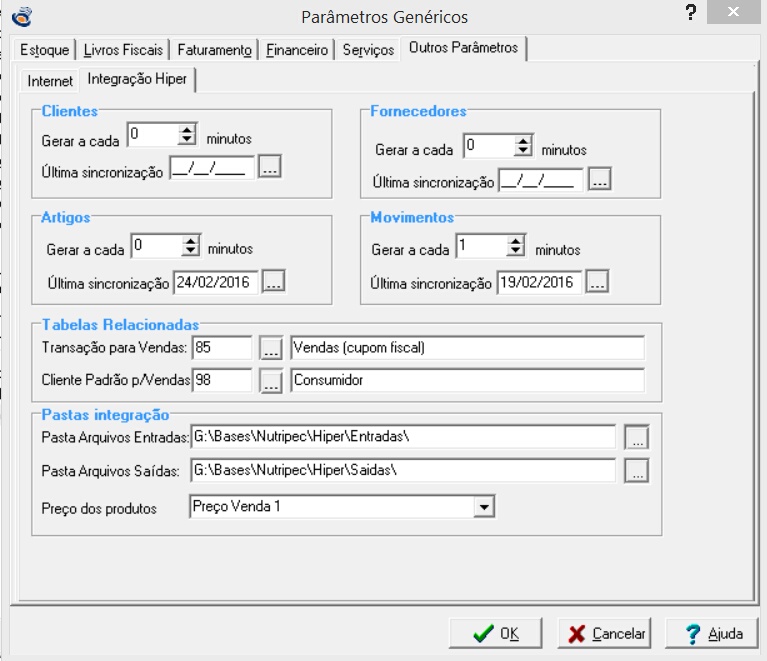Open date picker for Clientes sincronização
767x661 pixels.
point(270,167)
